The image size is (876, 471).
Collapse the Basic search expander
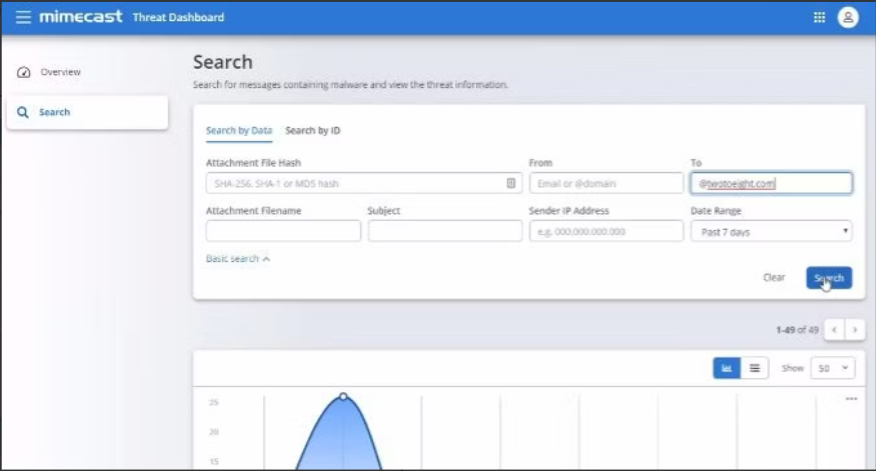pos(238,258)
